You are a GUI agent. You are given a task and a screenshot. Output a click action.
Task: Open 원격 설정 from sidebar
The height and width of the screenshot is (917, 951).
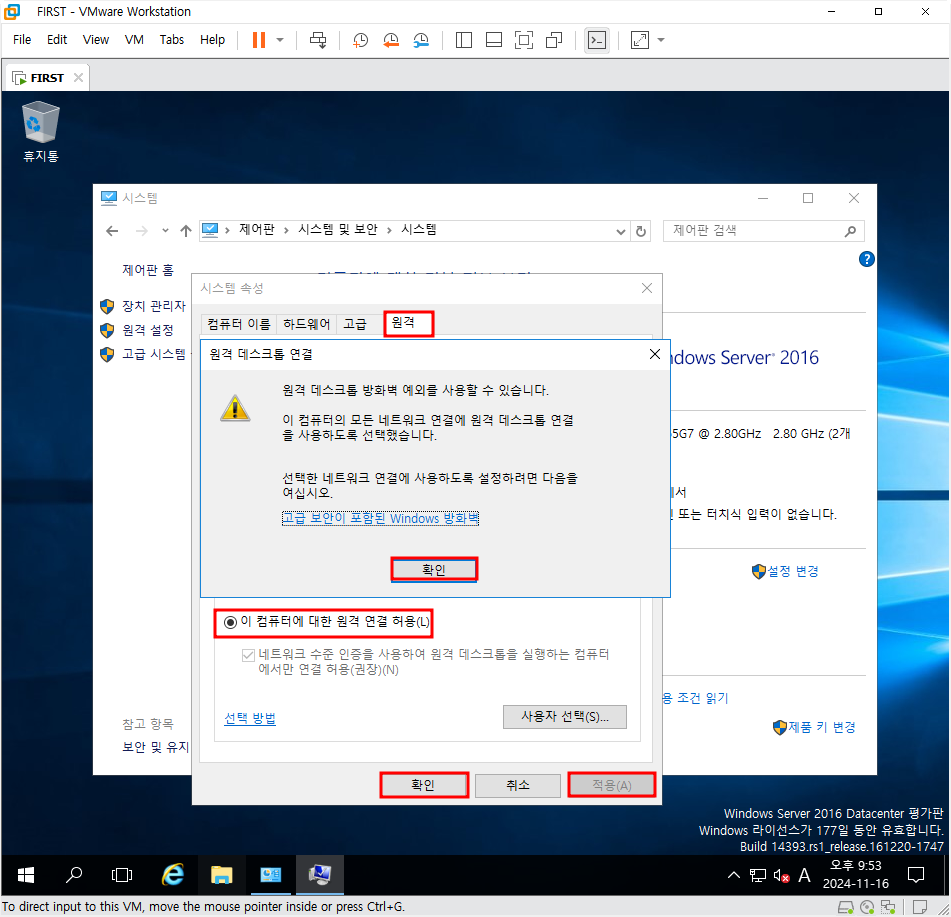[x=147, y=331]
